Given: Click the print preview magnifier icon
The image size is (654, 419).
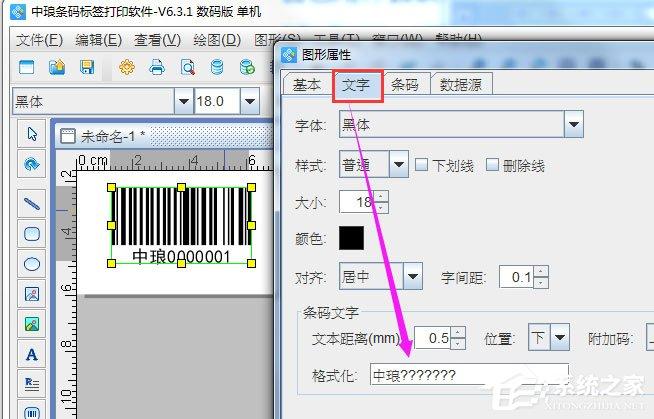Looking at the screenshot, I should [187, 68].
